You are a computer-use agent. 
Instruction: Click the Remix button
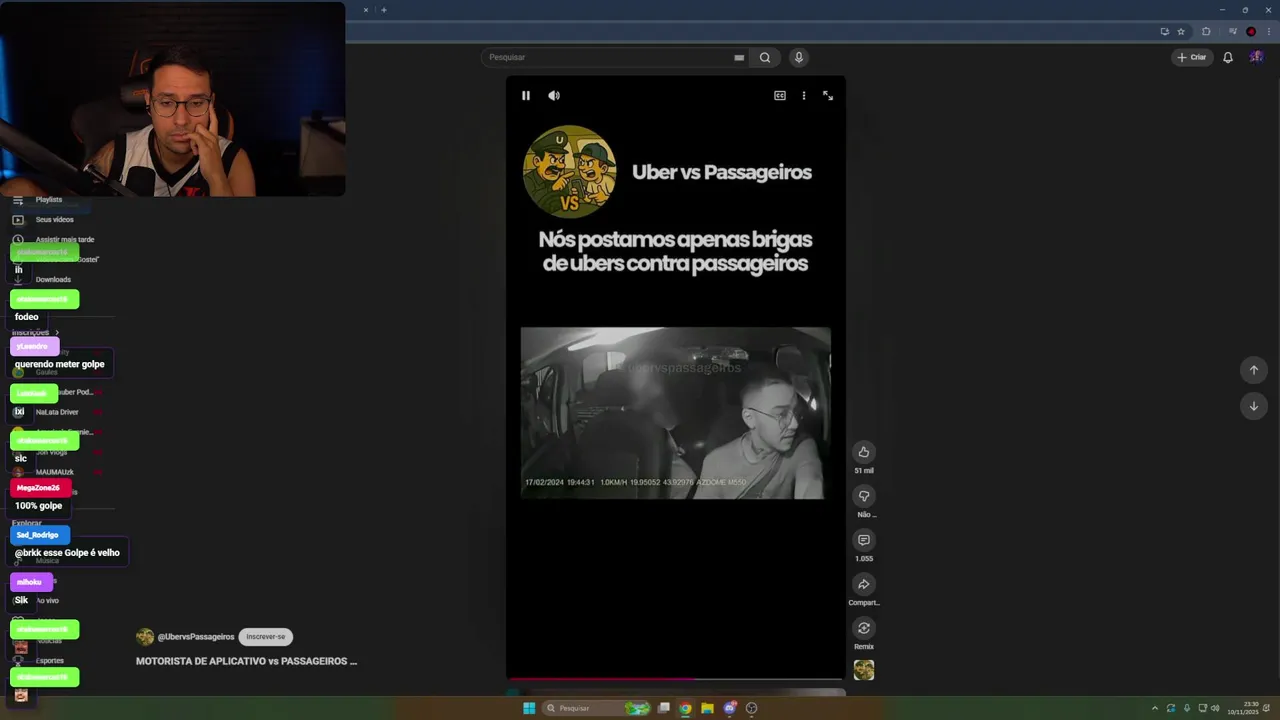pyautogui.click(x=864, y=628)
